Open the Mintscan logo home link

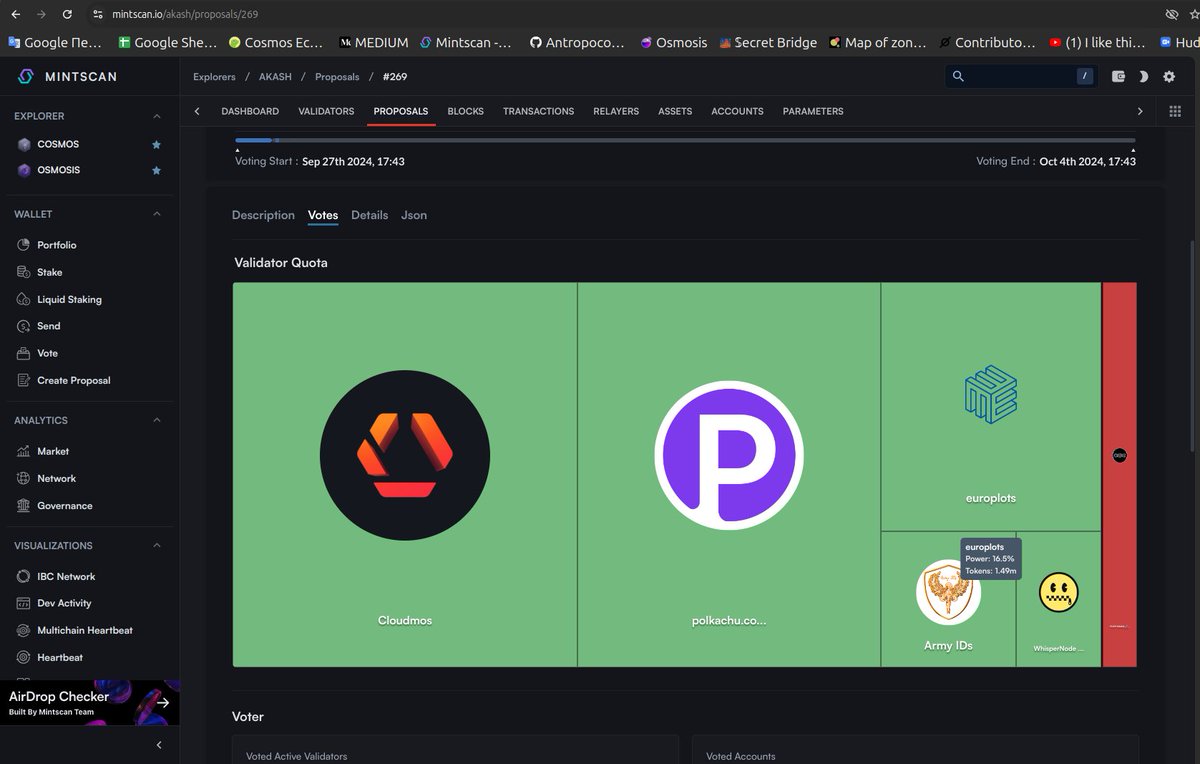67,76
